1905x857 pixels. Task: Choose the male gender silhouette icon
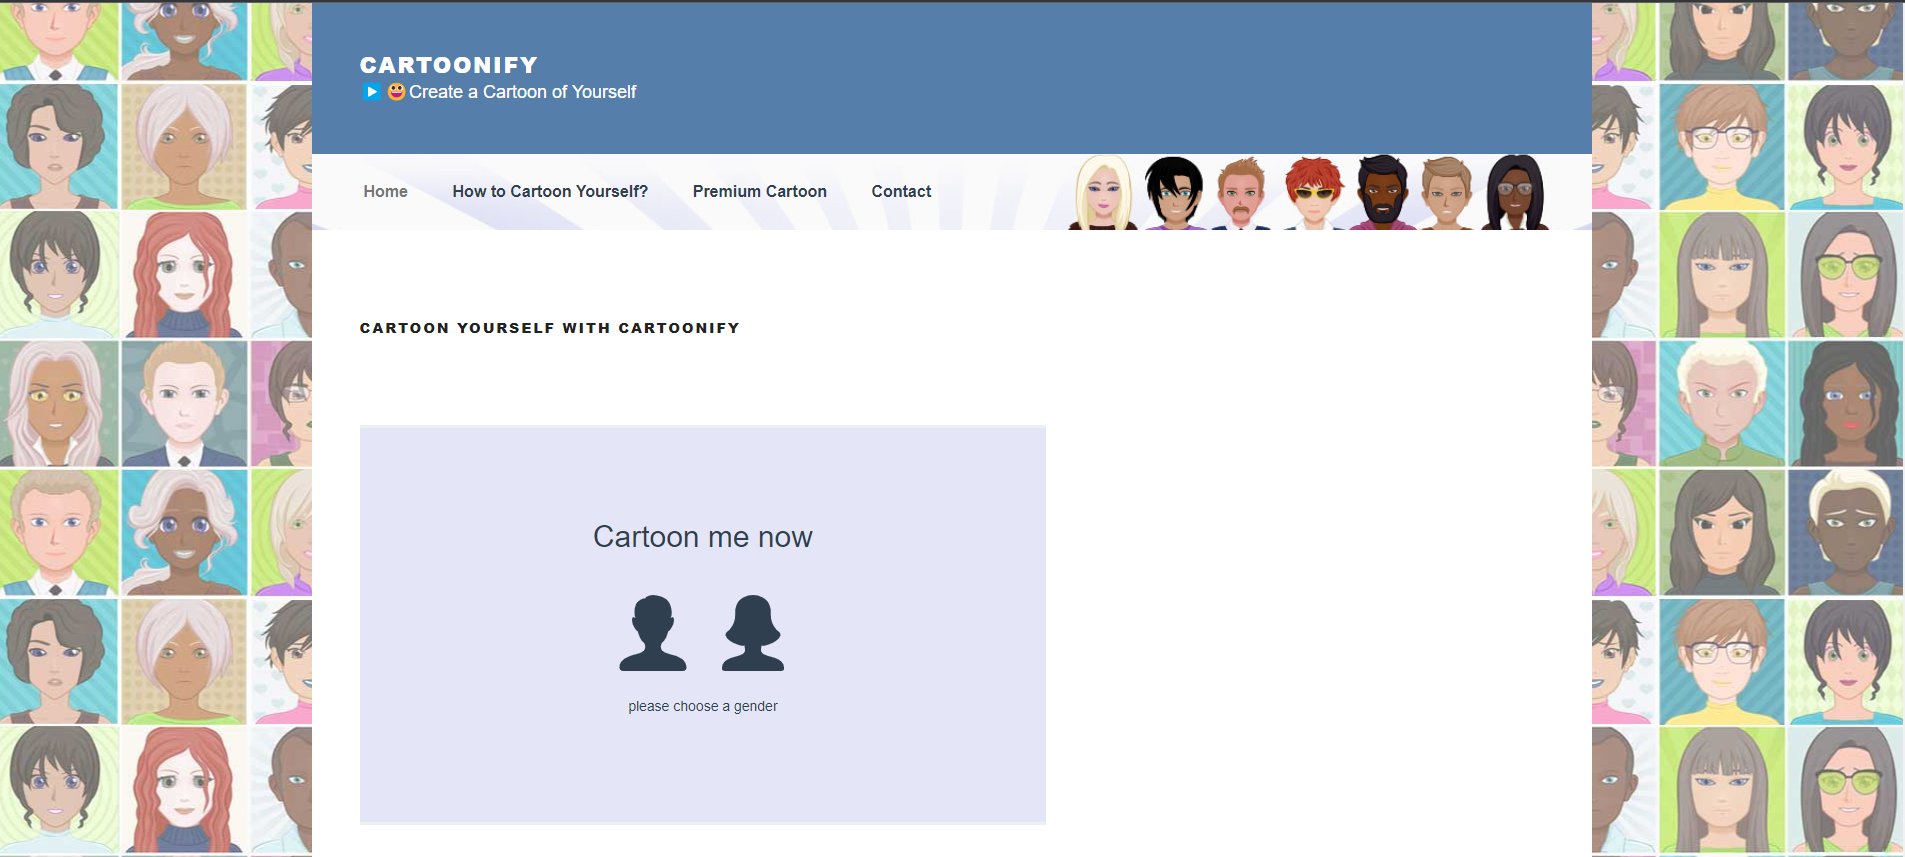pyautogui.click(x=653, y=633)
